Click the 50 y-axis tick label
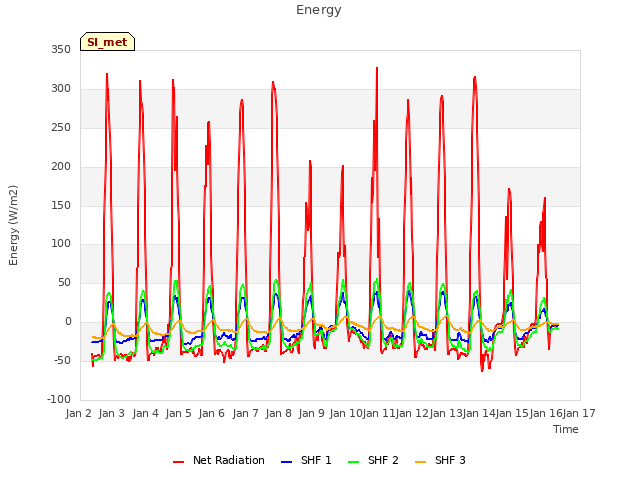 64,282
